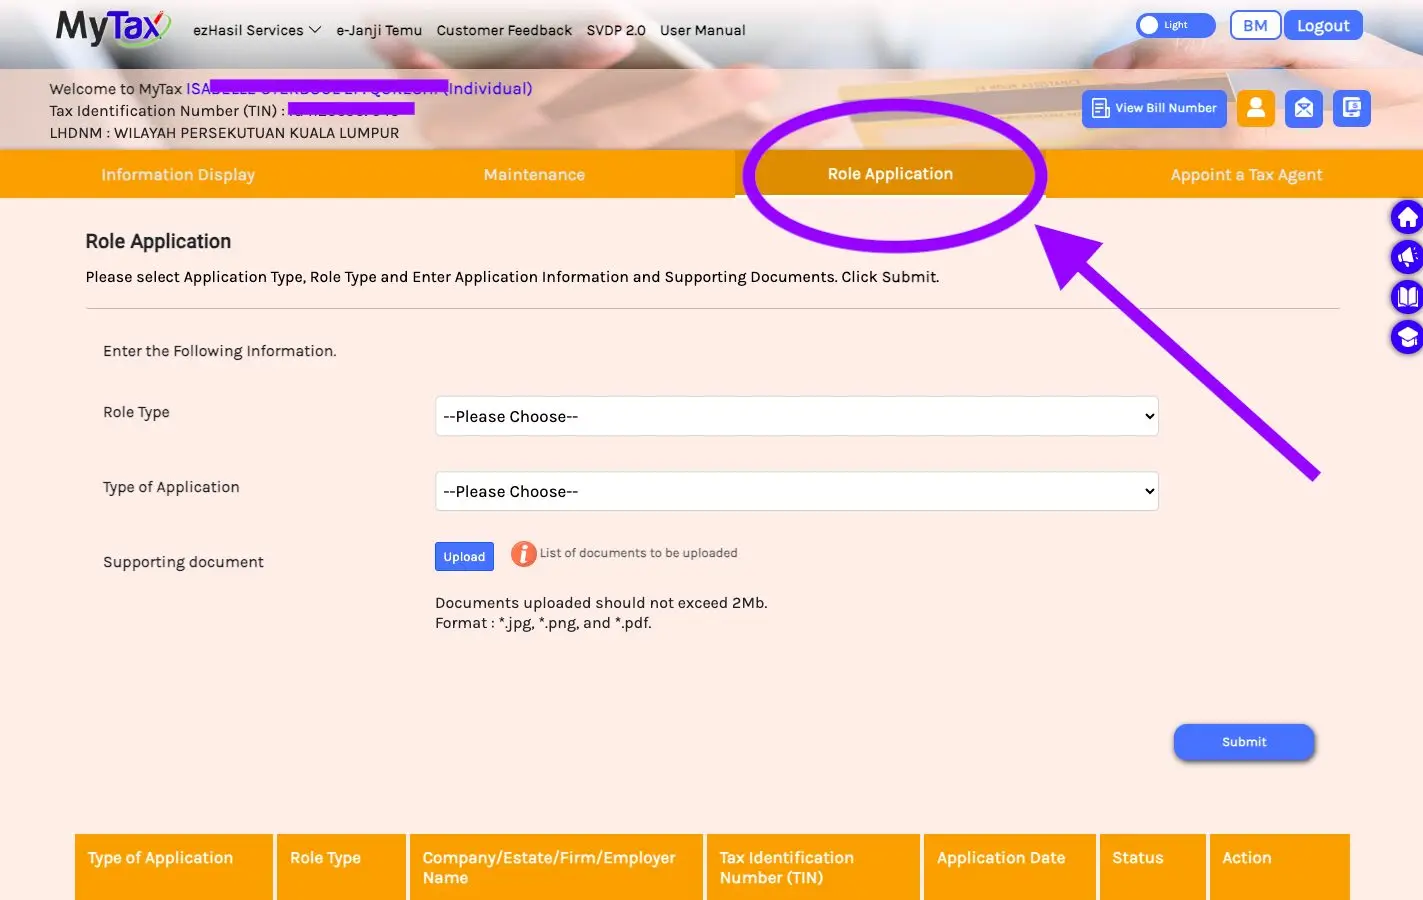
Task: Click the documents info icon
Action: click(523, 554)
